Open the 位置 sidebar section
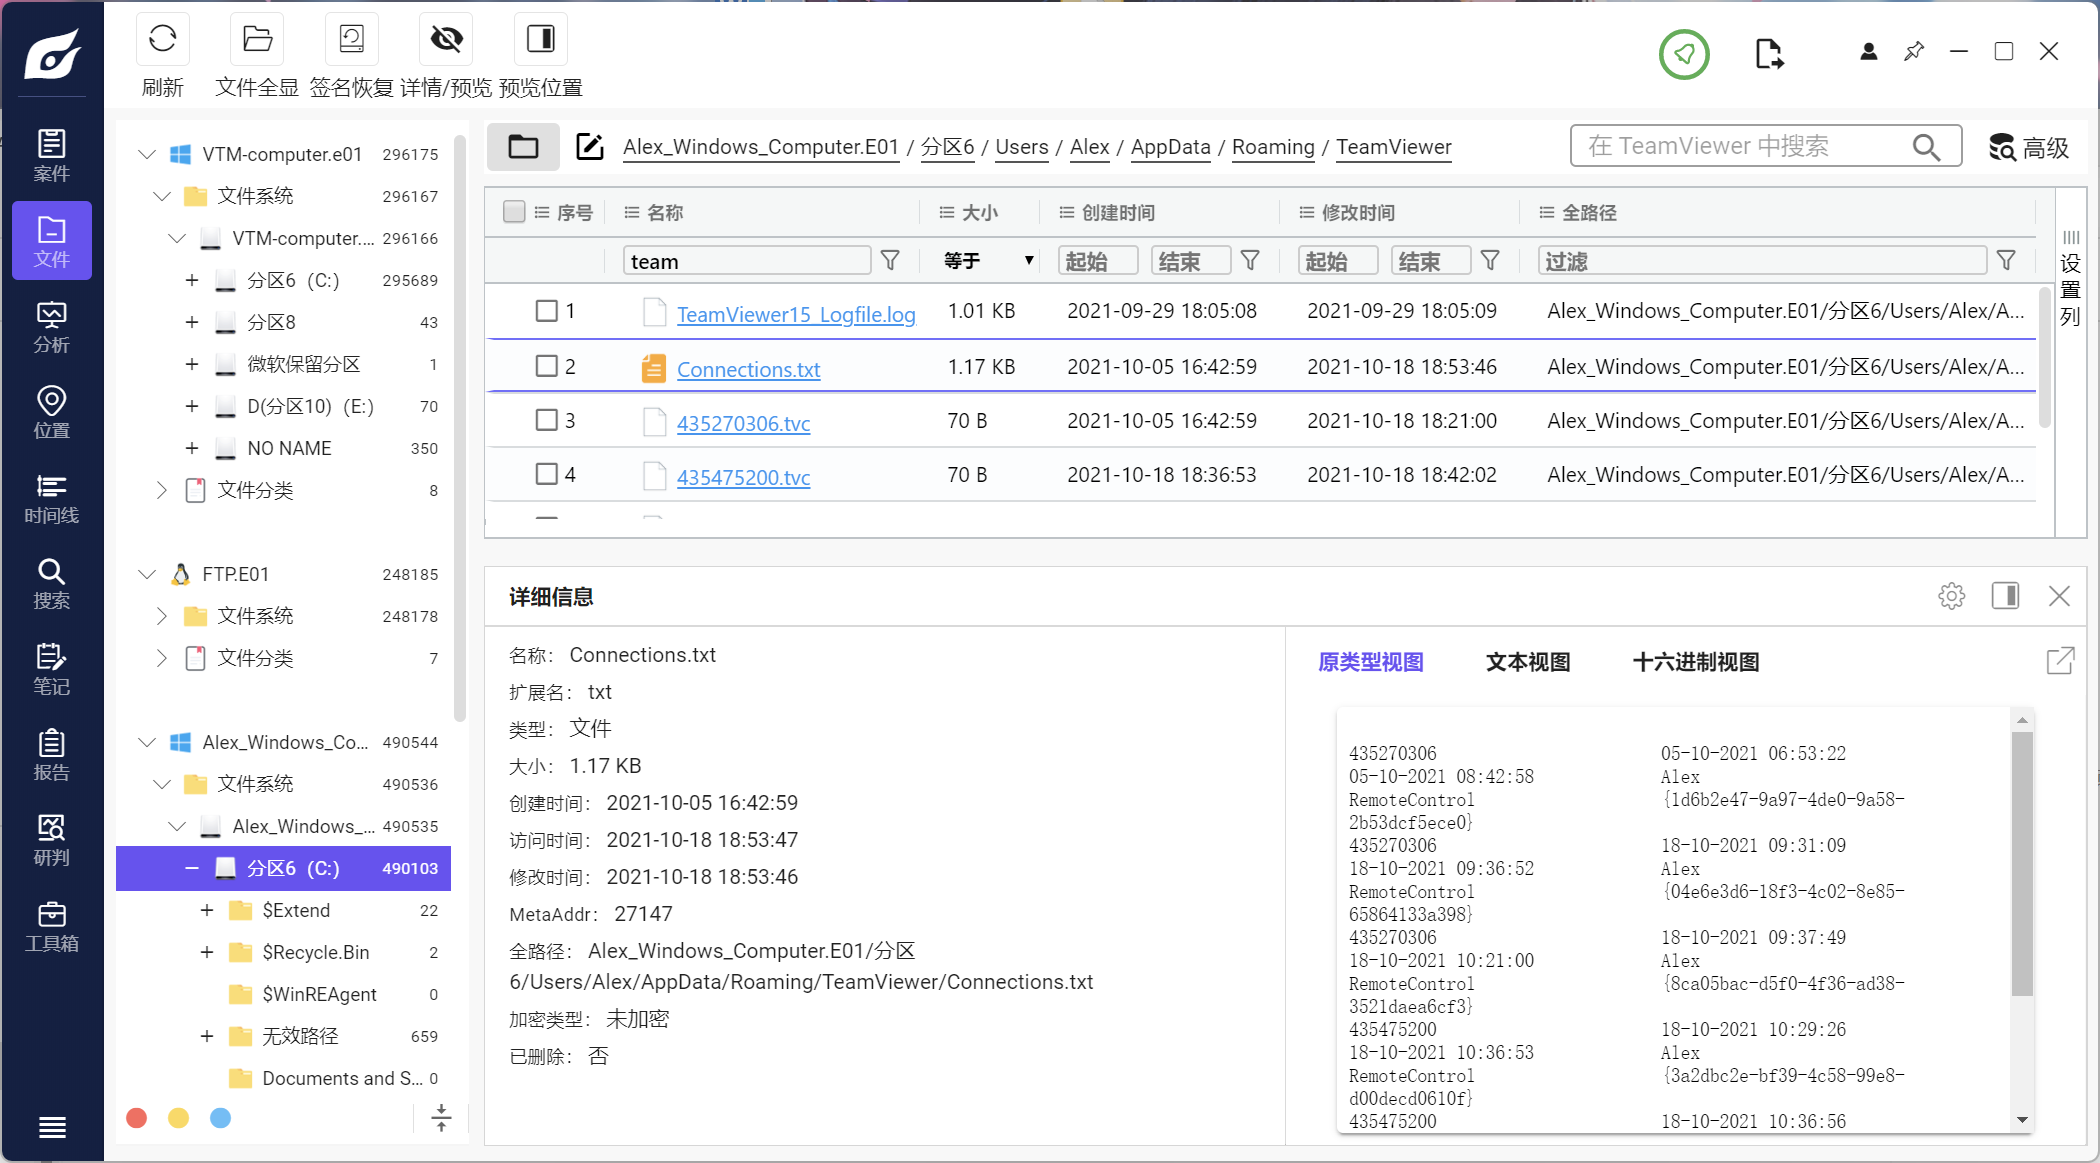Screen dimensions: 2100x1163 pyautogui.click(x=52, y=412)
